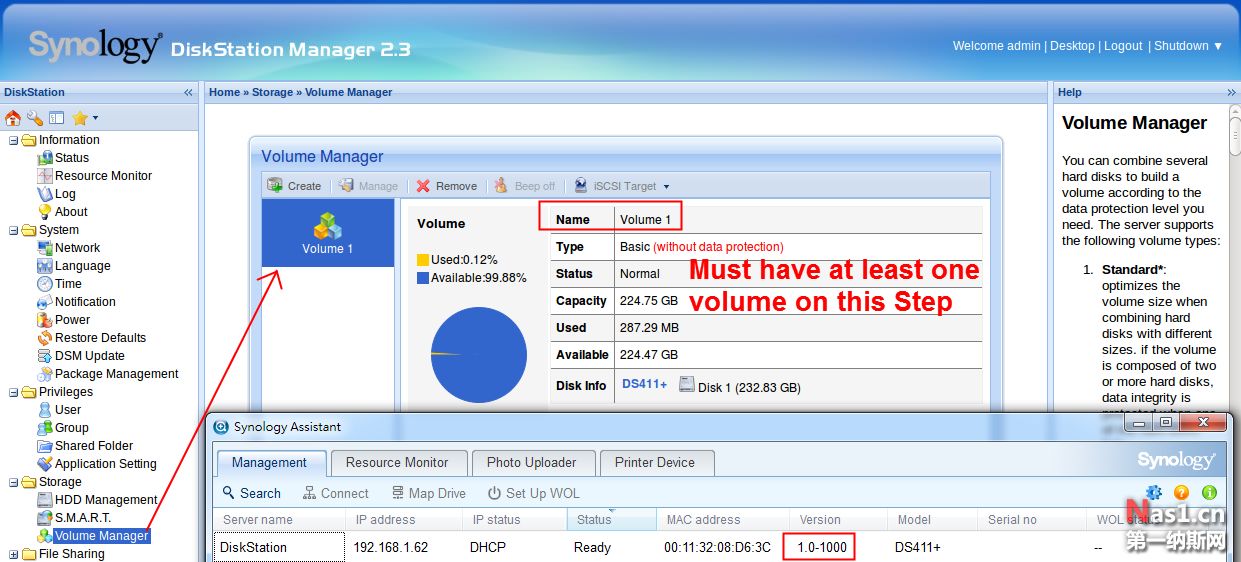Collapse the Help panel

click(1232, 92)
